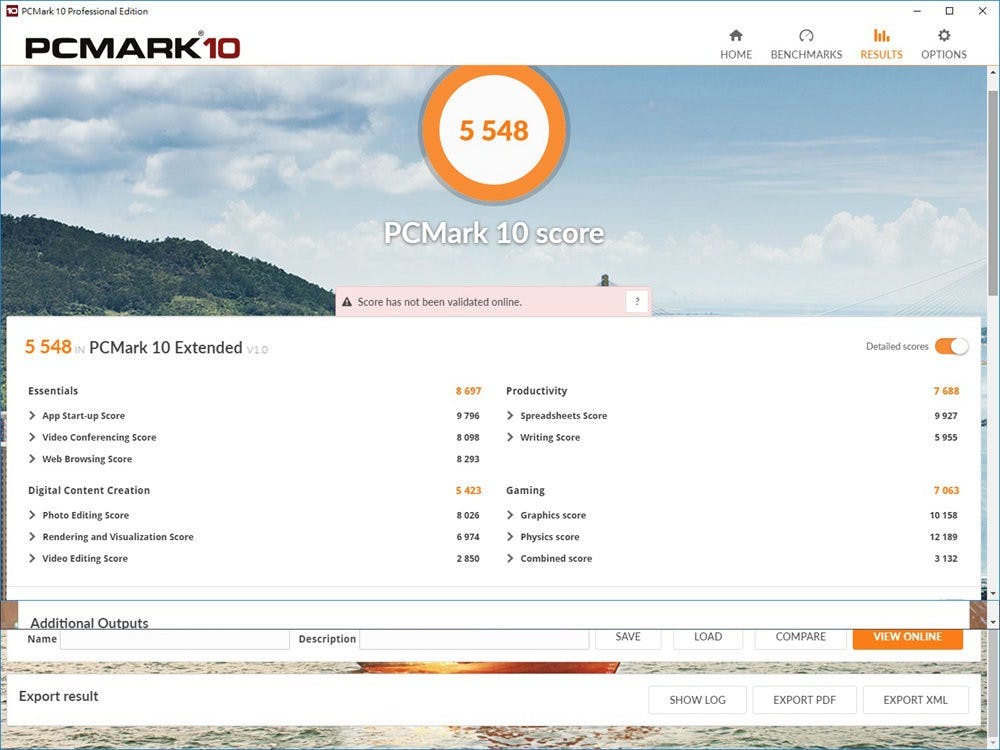Click the Description text field
The image size is (1000, 750).
click(474, 639)
